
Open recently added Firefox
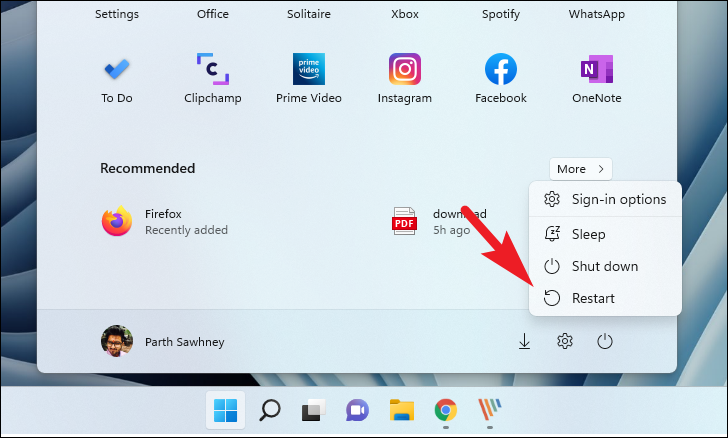[165, 222]
